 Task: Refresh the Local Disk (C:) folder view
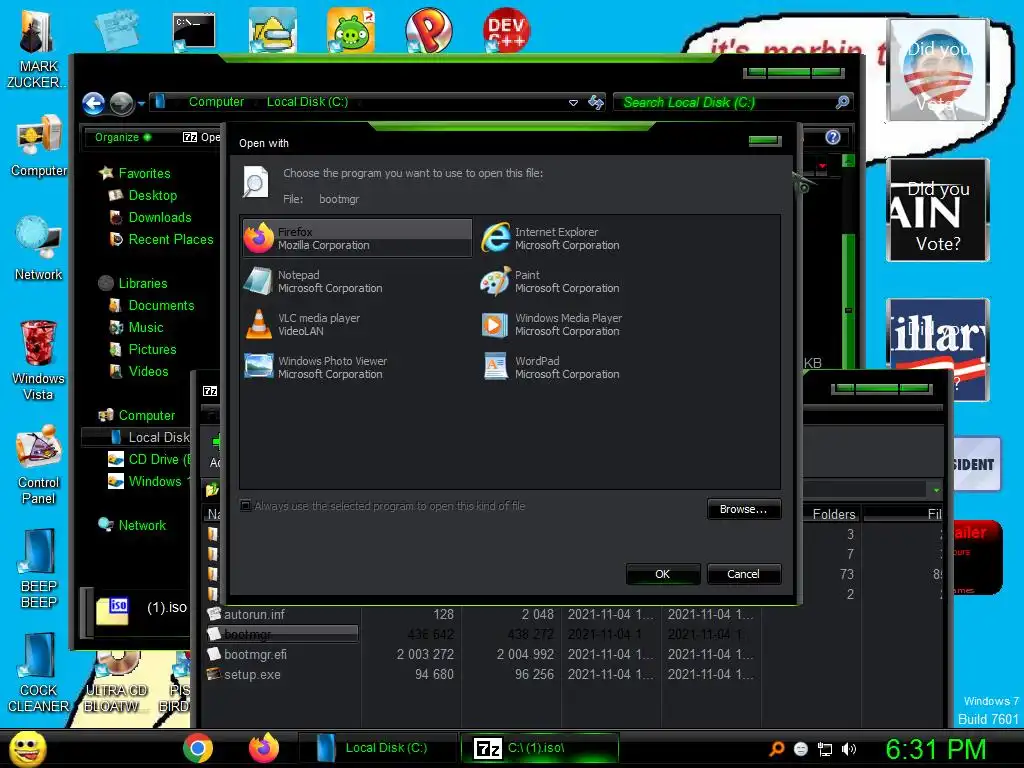(x=596, y=103)
